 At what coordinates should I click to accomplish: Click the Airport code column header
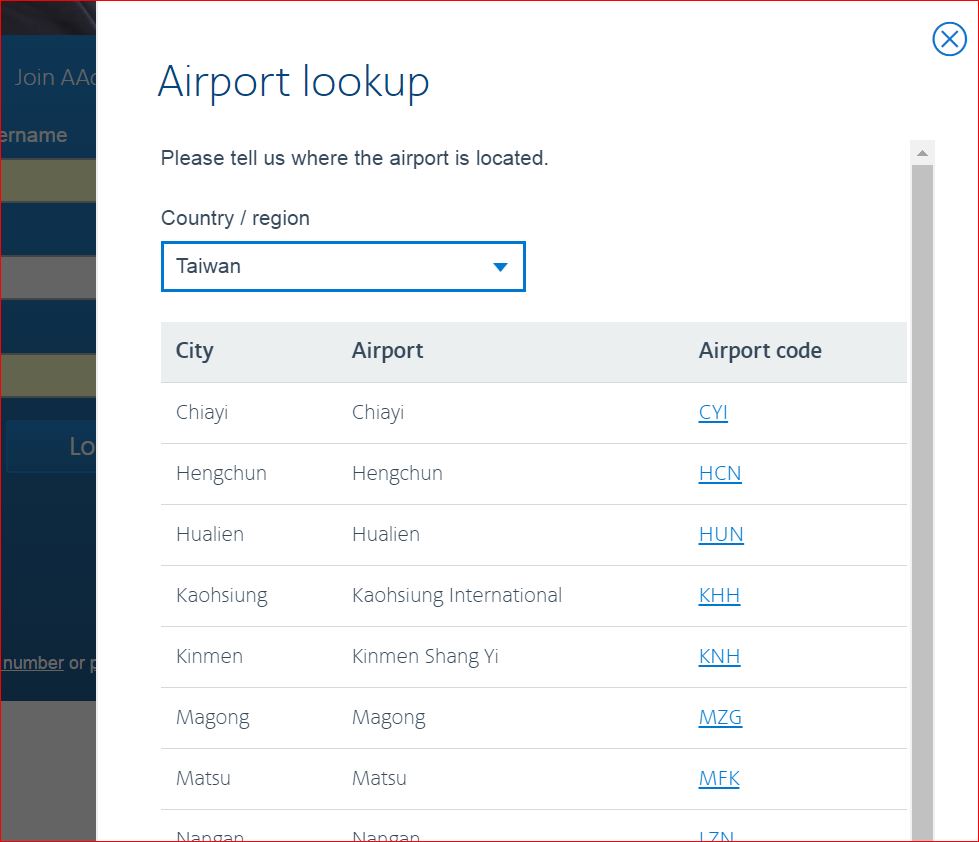click(760, 351)
